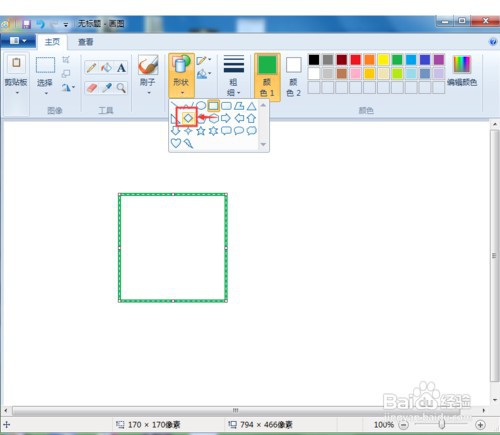The width and height of the screenshot is (500, 435).
Task: Select the down arrow shape
Action: tap(175, 131)
